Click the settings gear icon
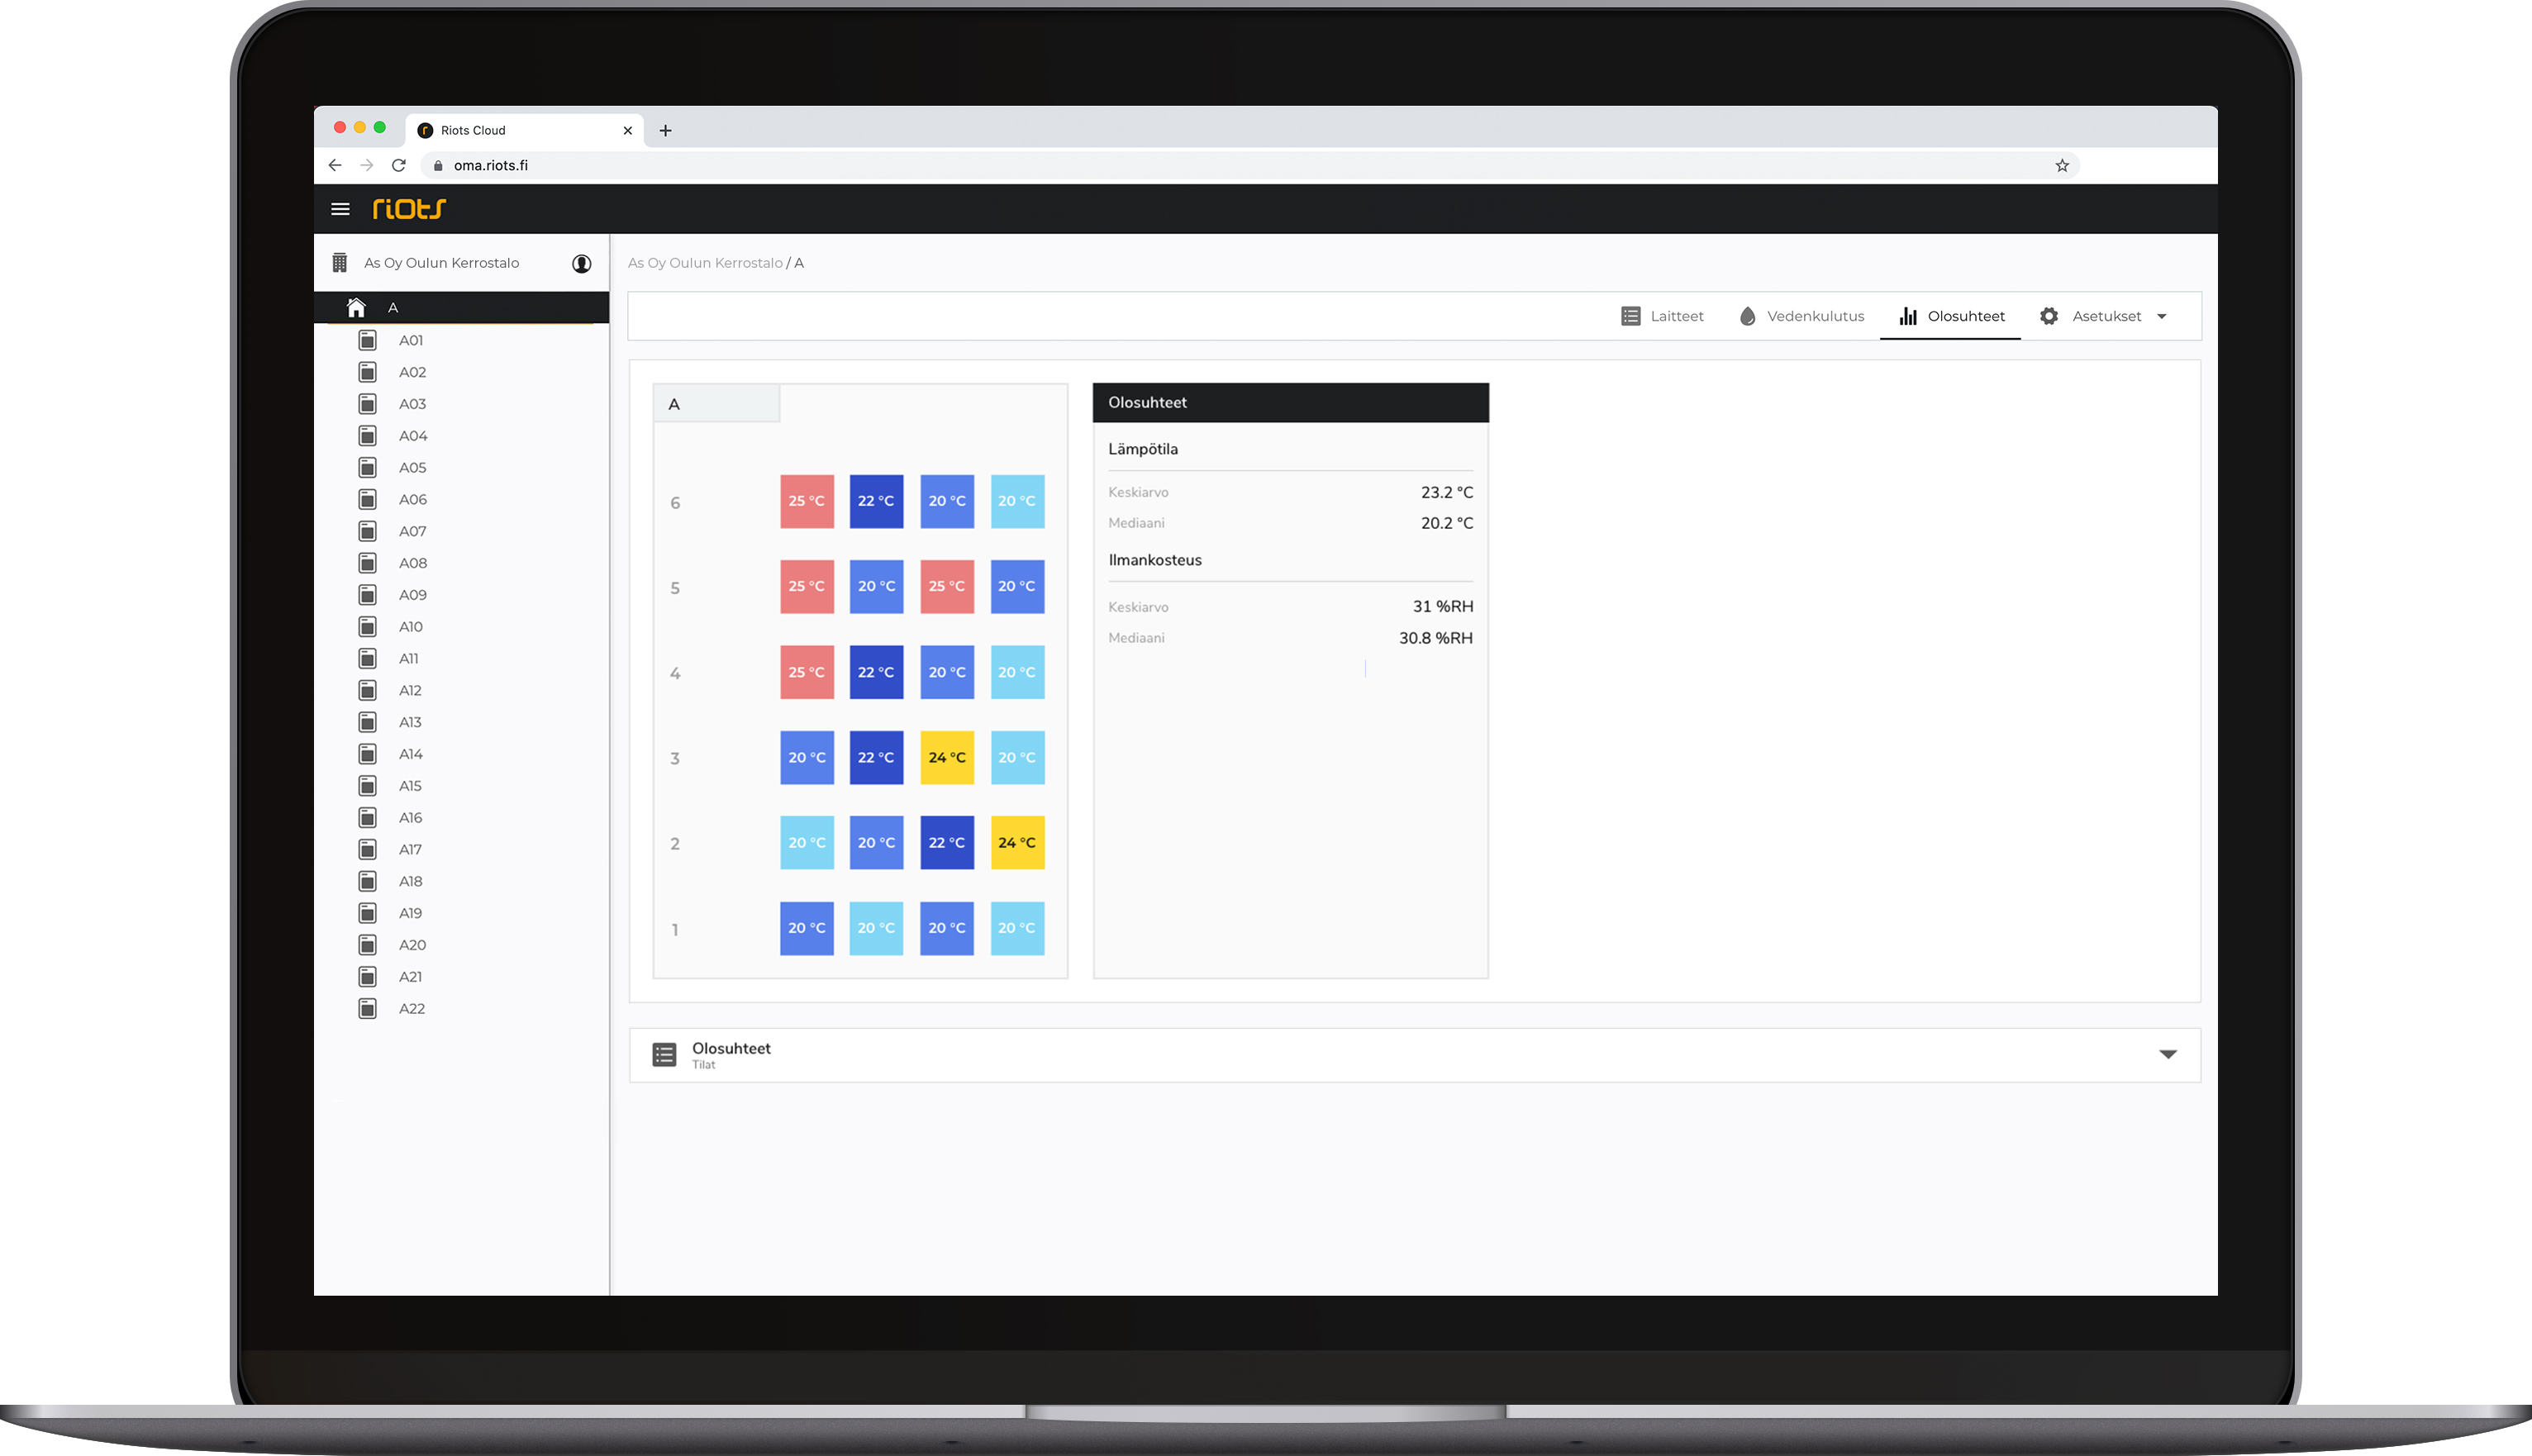This screenshot has height=1456, width=2532. 2049,315
